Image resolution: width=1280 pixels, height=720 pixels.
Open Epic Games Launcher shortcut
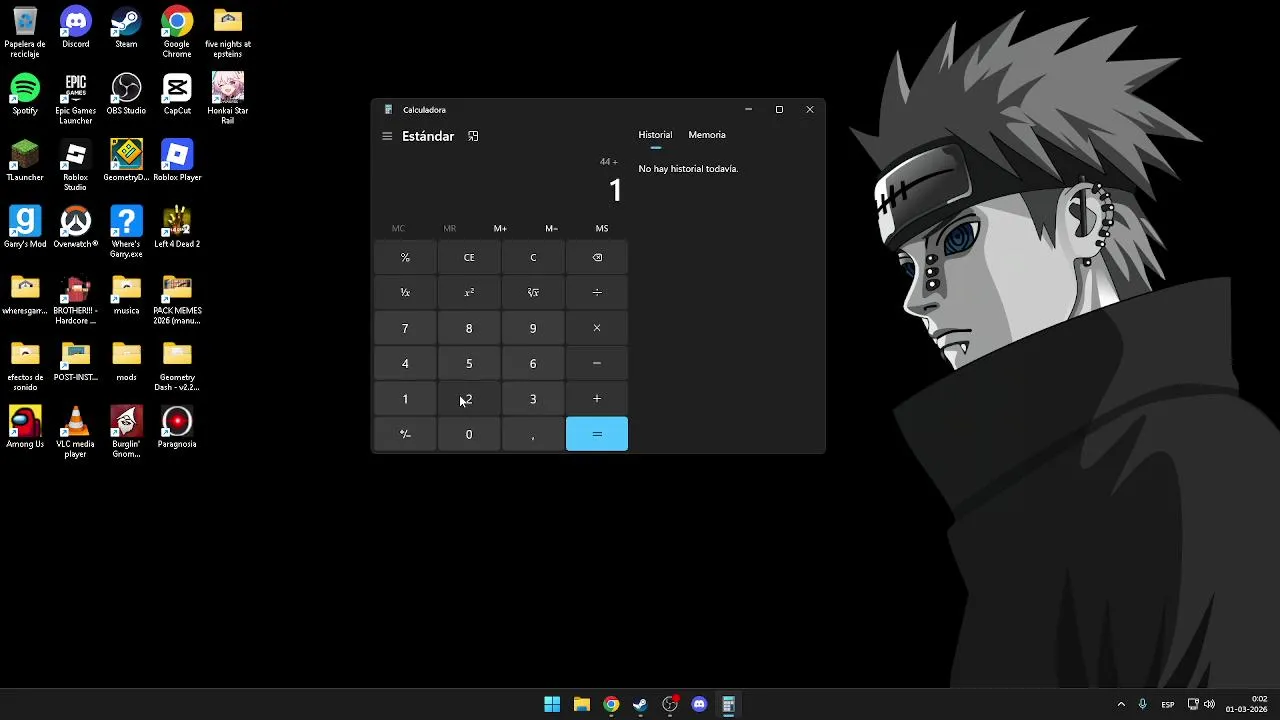pyautogui.click(x=75, y=99)
